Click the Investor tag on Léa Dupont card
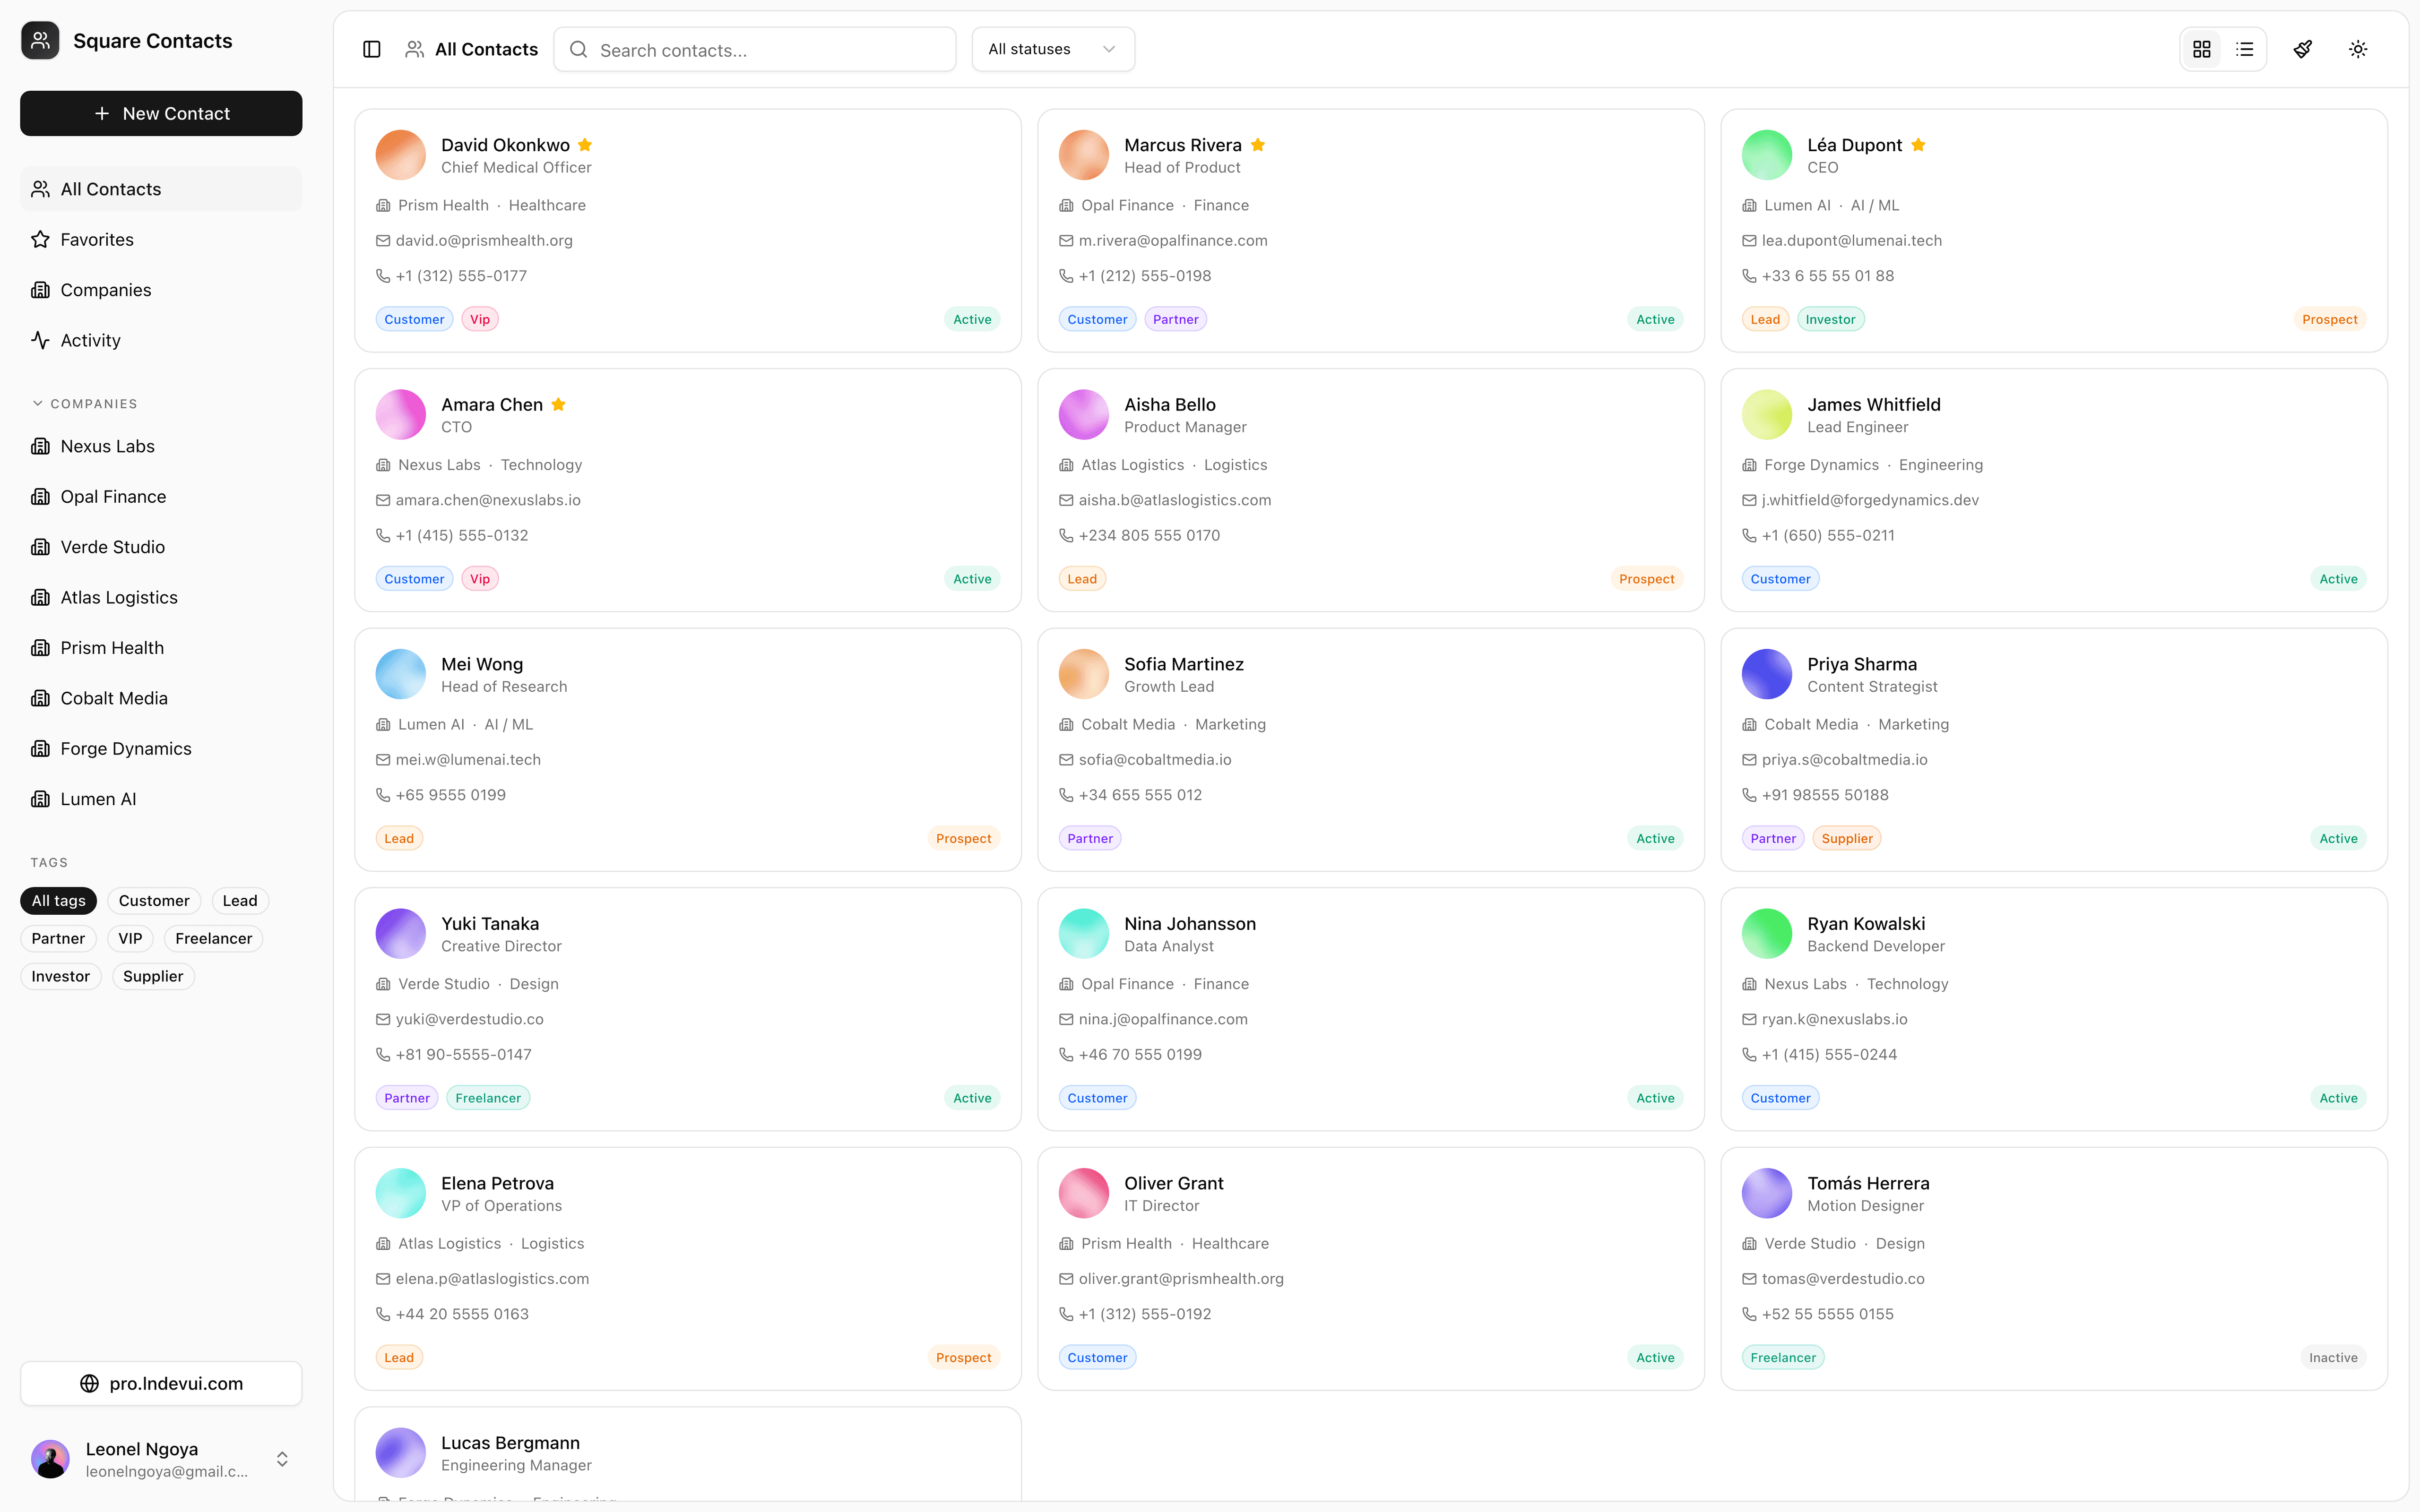This screenshot has height=1512, width=2420. 1830,319
